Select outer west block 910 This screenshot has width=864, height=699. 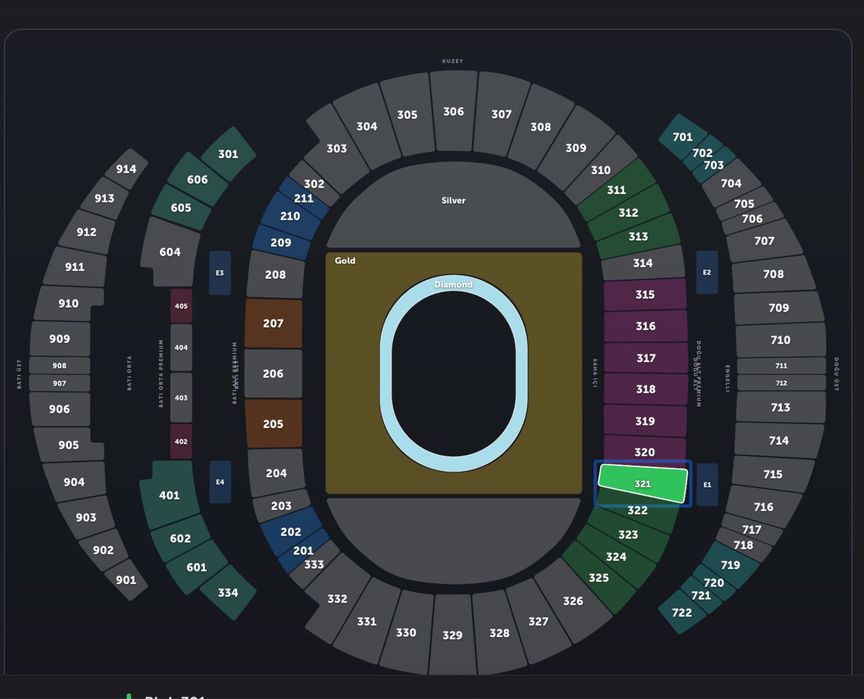point(68,304)
